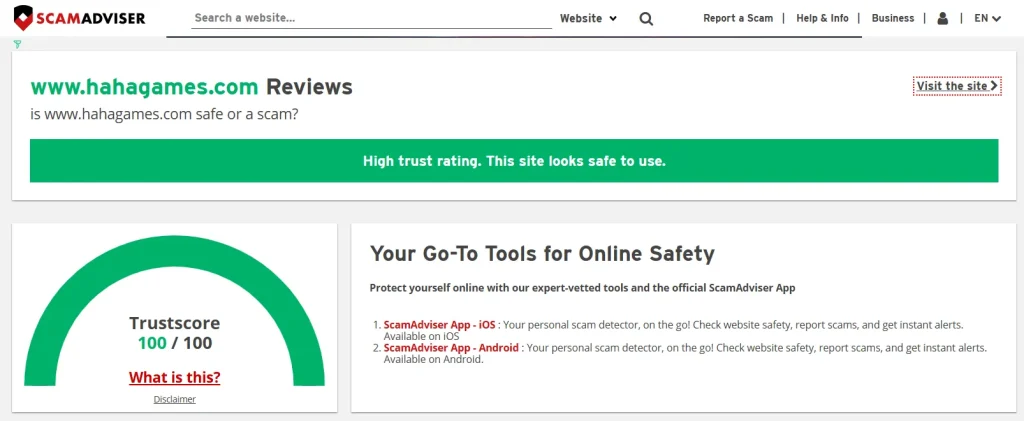
Task: Open the Help & Info menu
Action: 822,18
